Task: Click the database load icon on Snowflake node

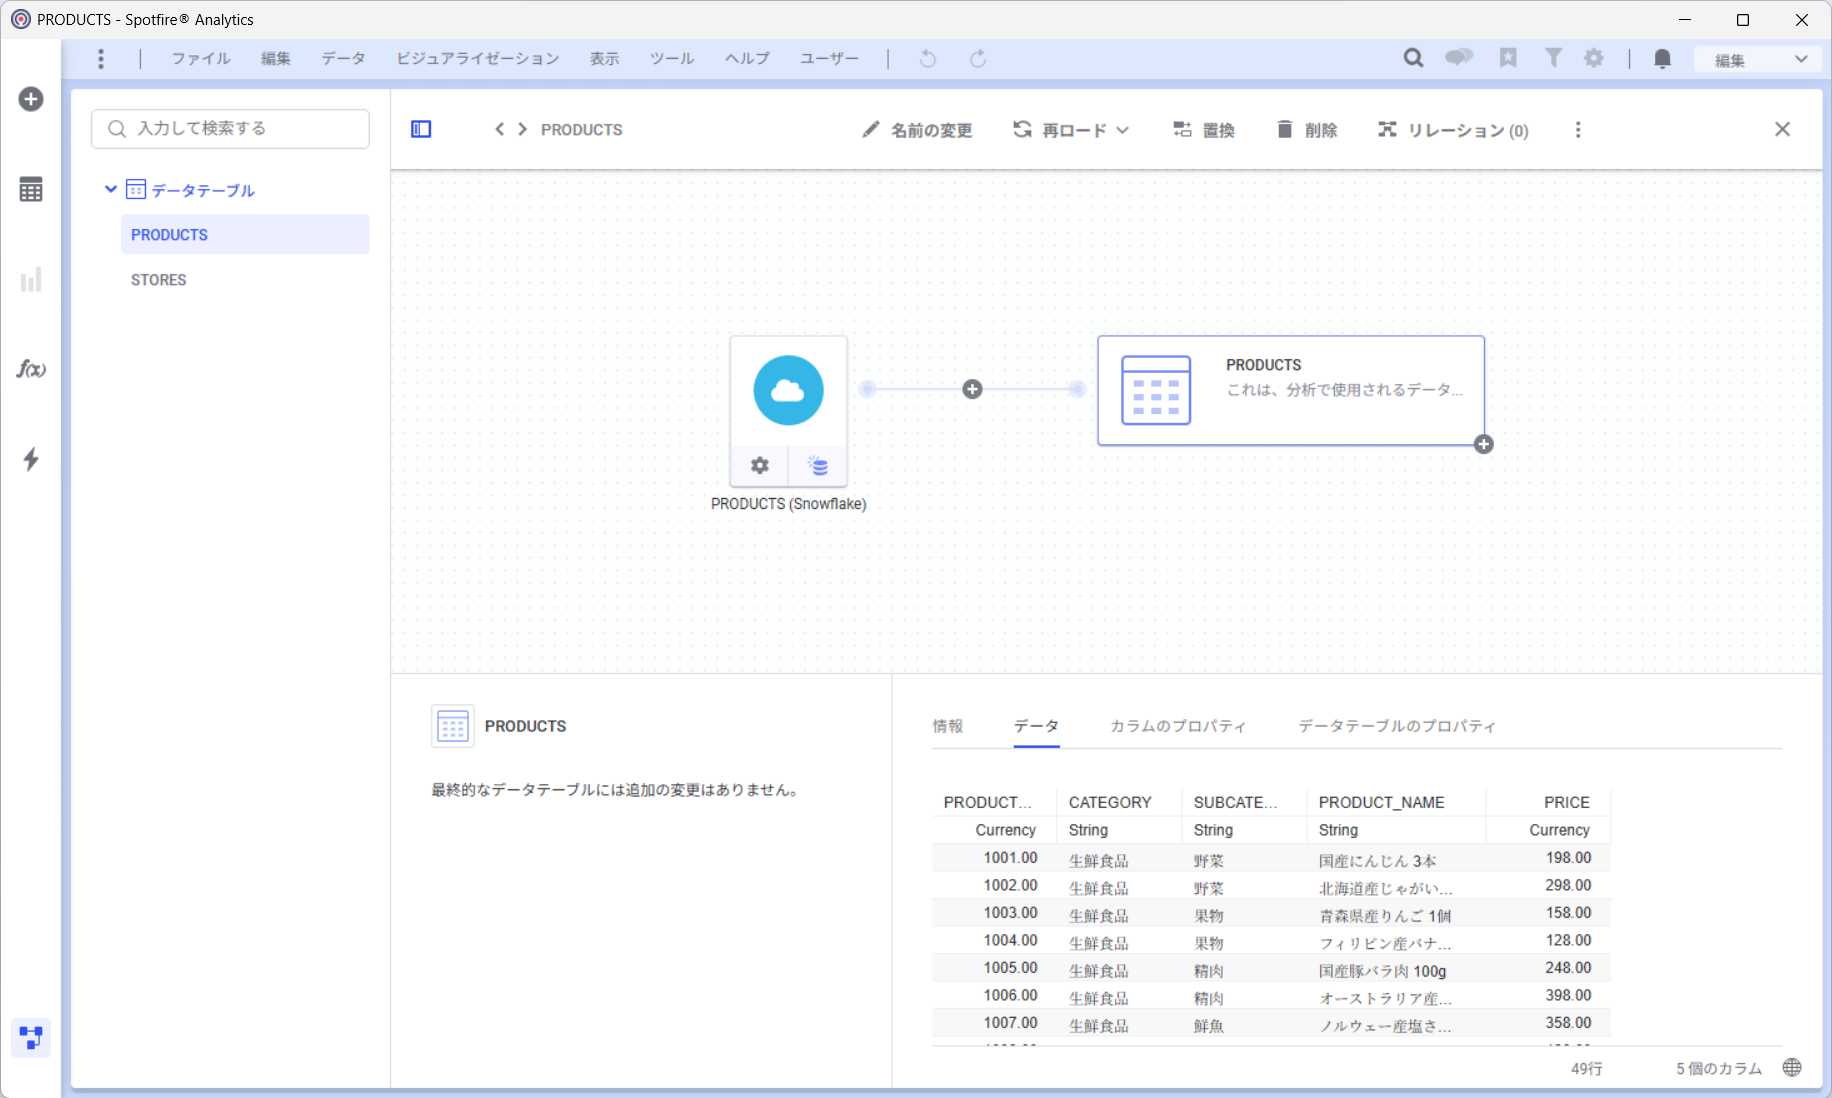Action: tap(818, 466)
